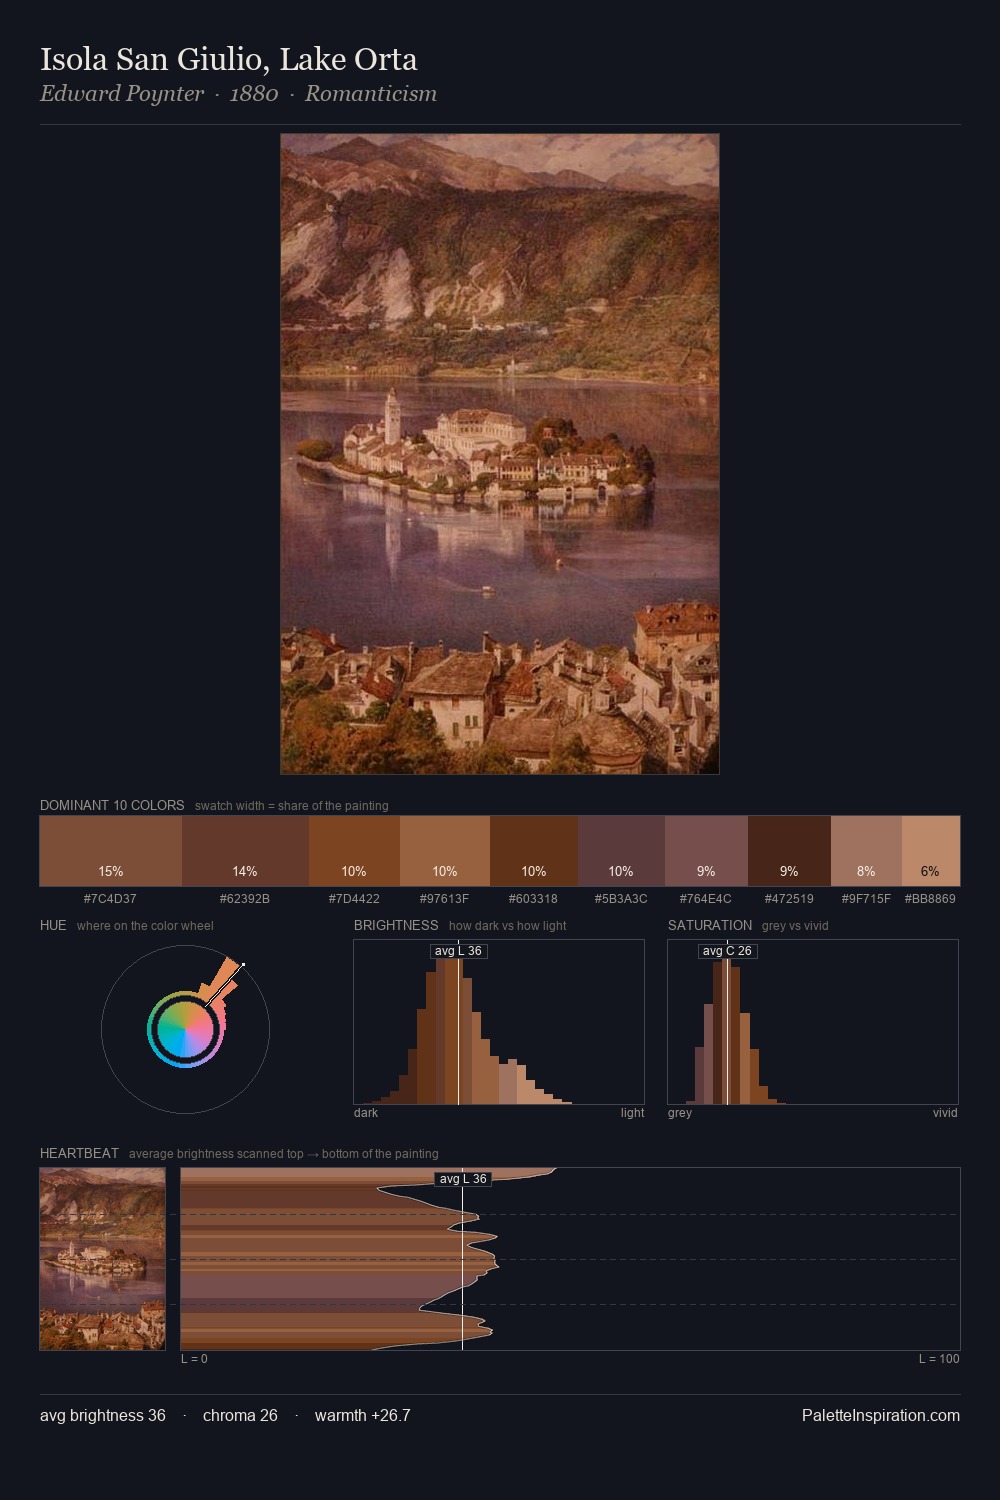This screenshot has width=1000, height=1500.
Task: Click 'warmth +26.7' in footer
Action: (x=362, y=1416)
